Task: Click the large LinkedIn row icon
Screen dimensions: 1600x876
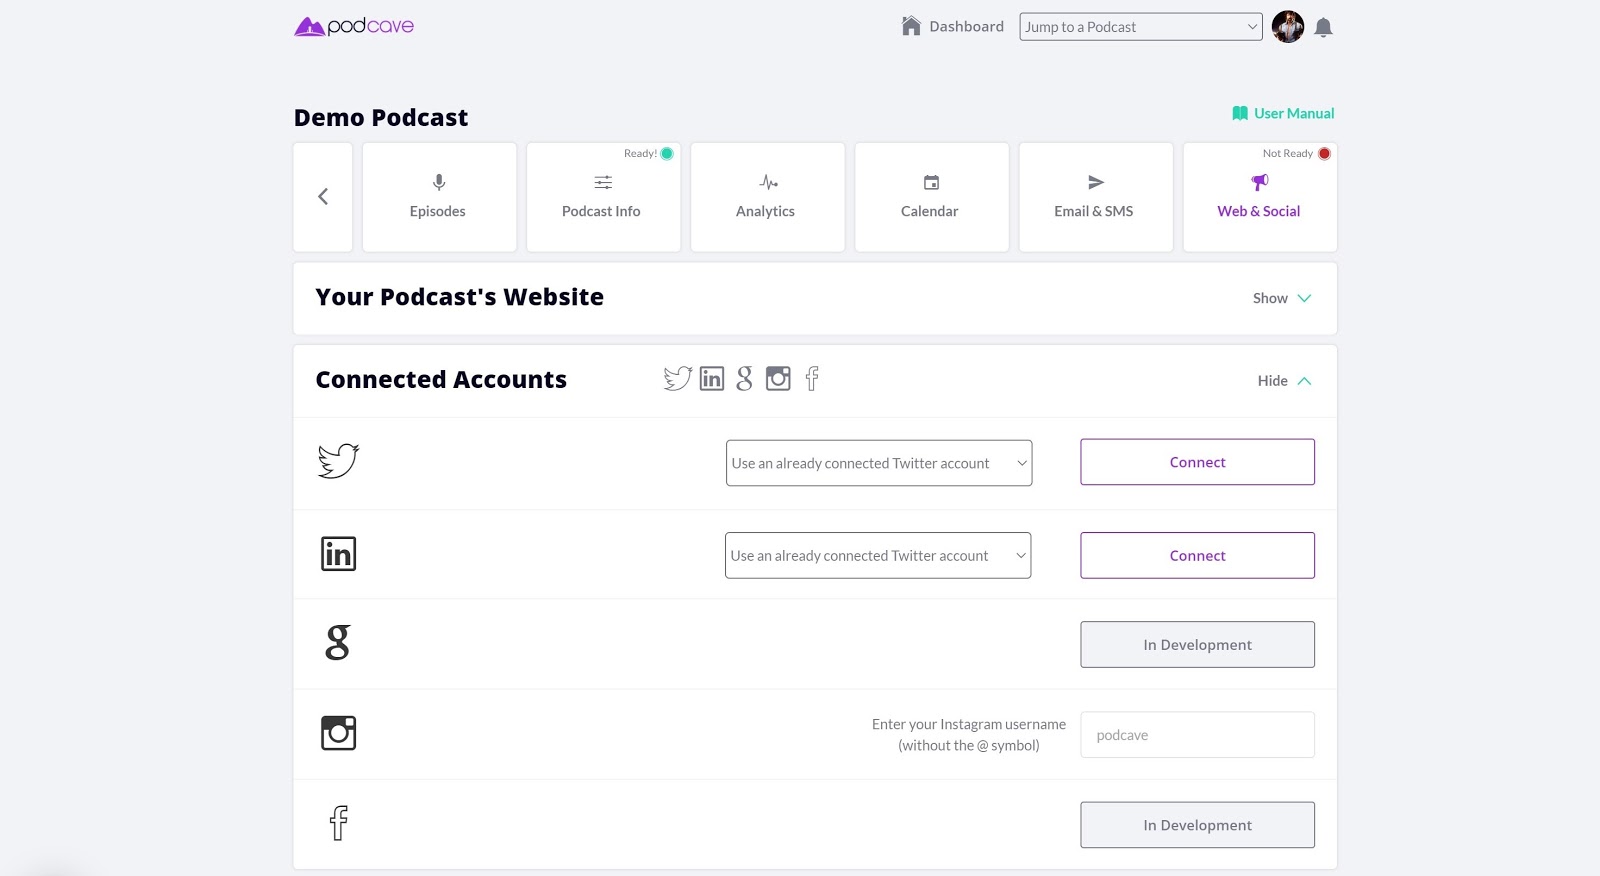Action: point(338,554)
